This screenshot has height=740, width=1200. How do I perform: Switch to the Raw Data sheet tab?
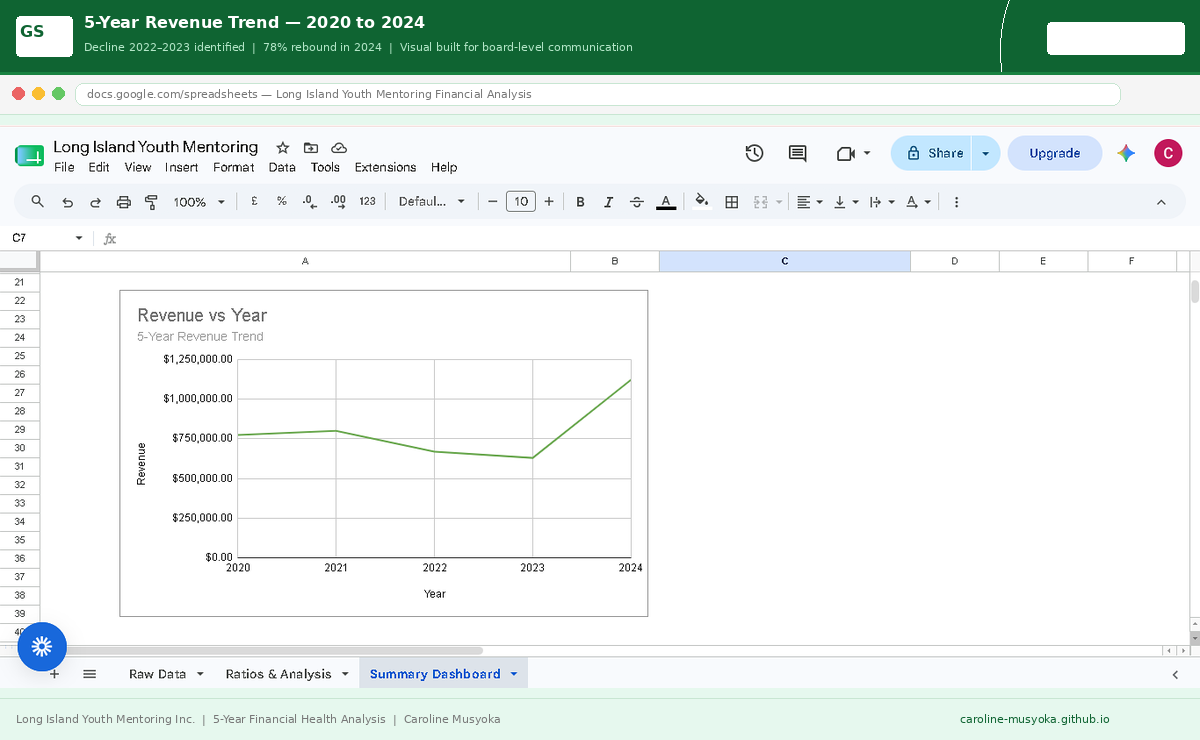(158, 674)
